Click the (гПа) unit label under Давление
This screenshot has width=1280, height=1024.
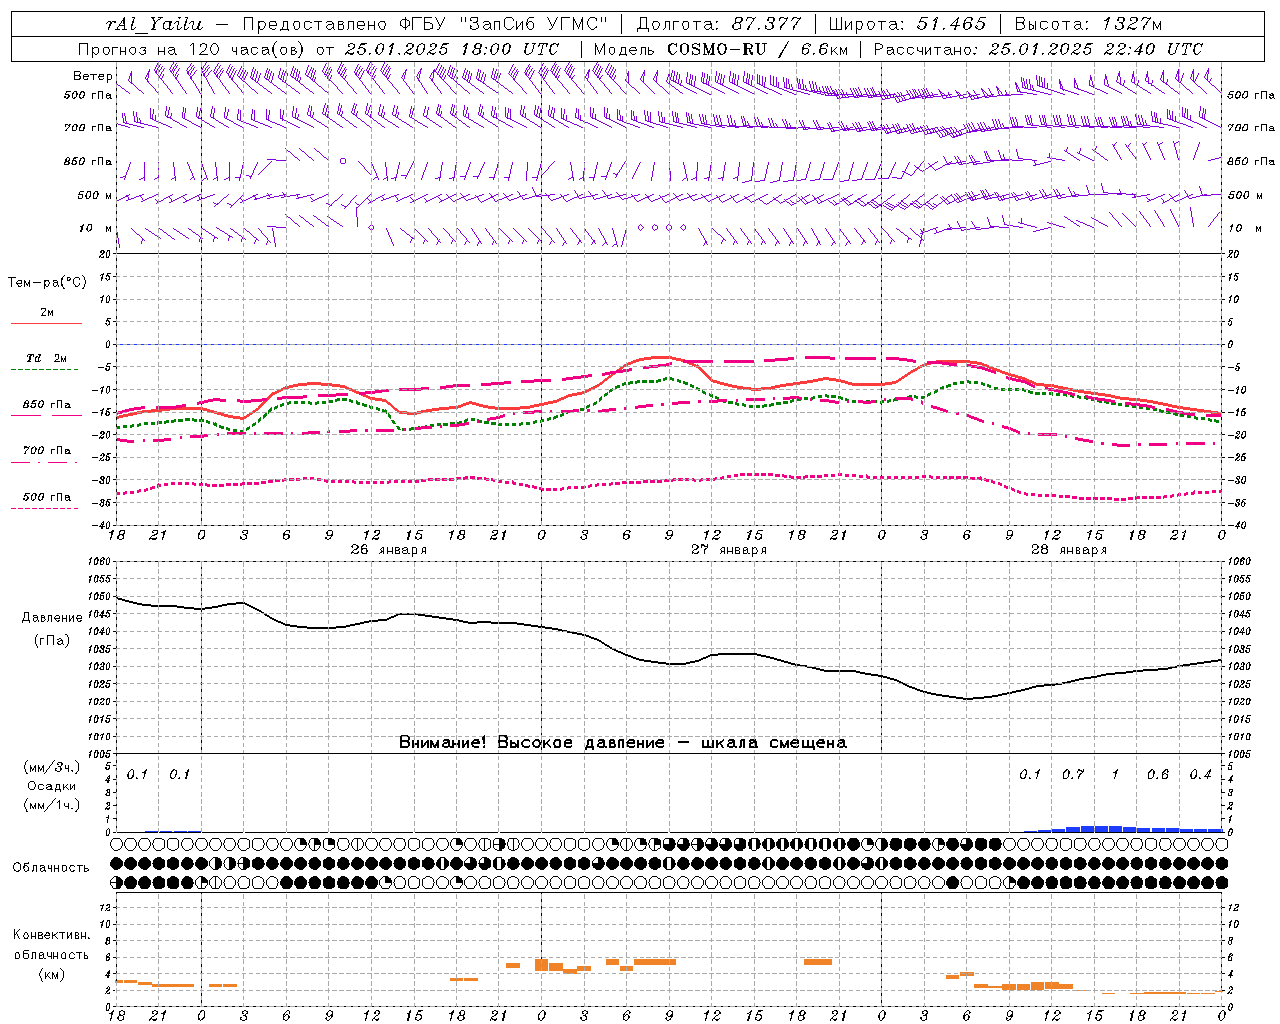[52, 641]
